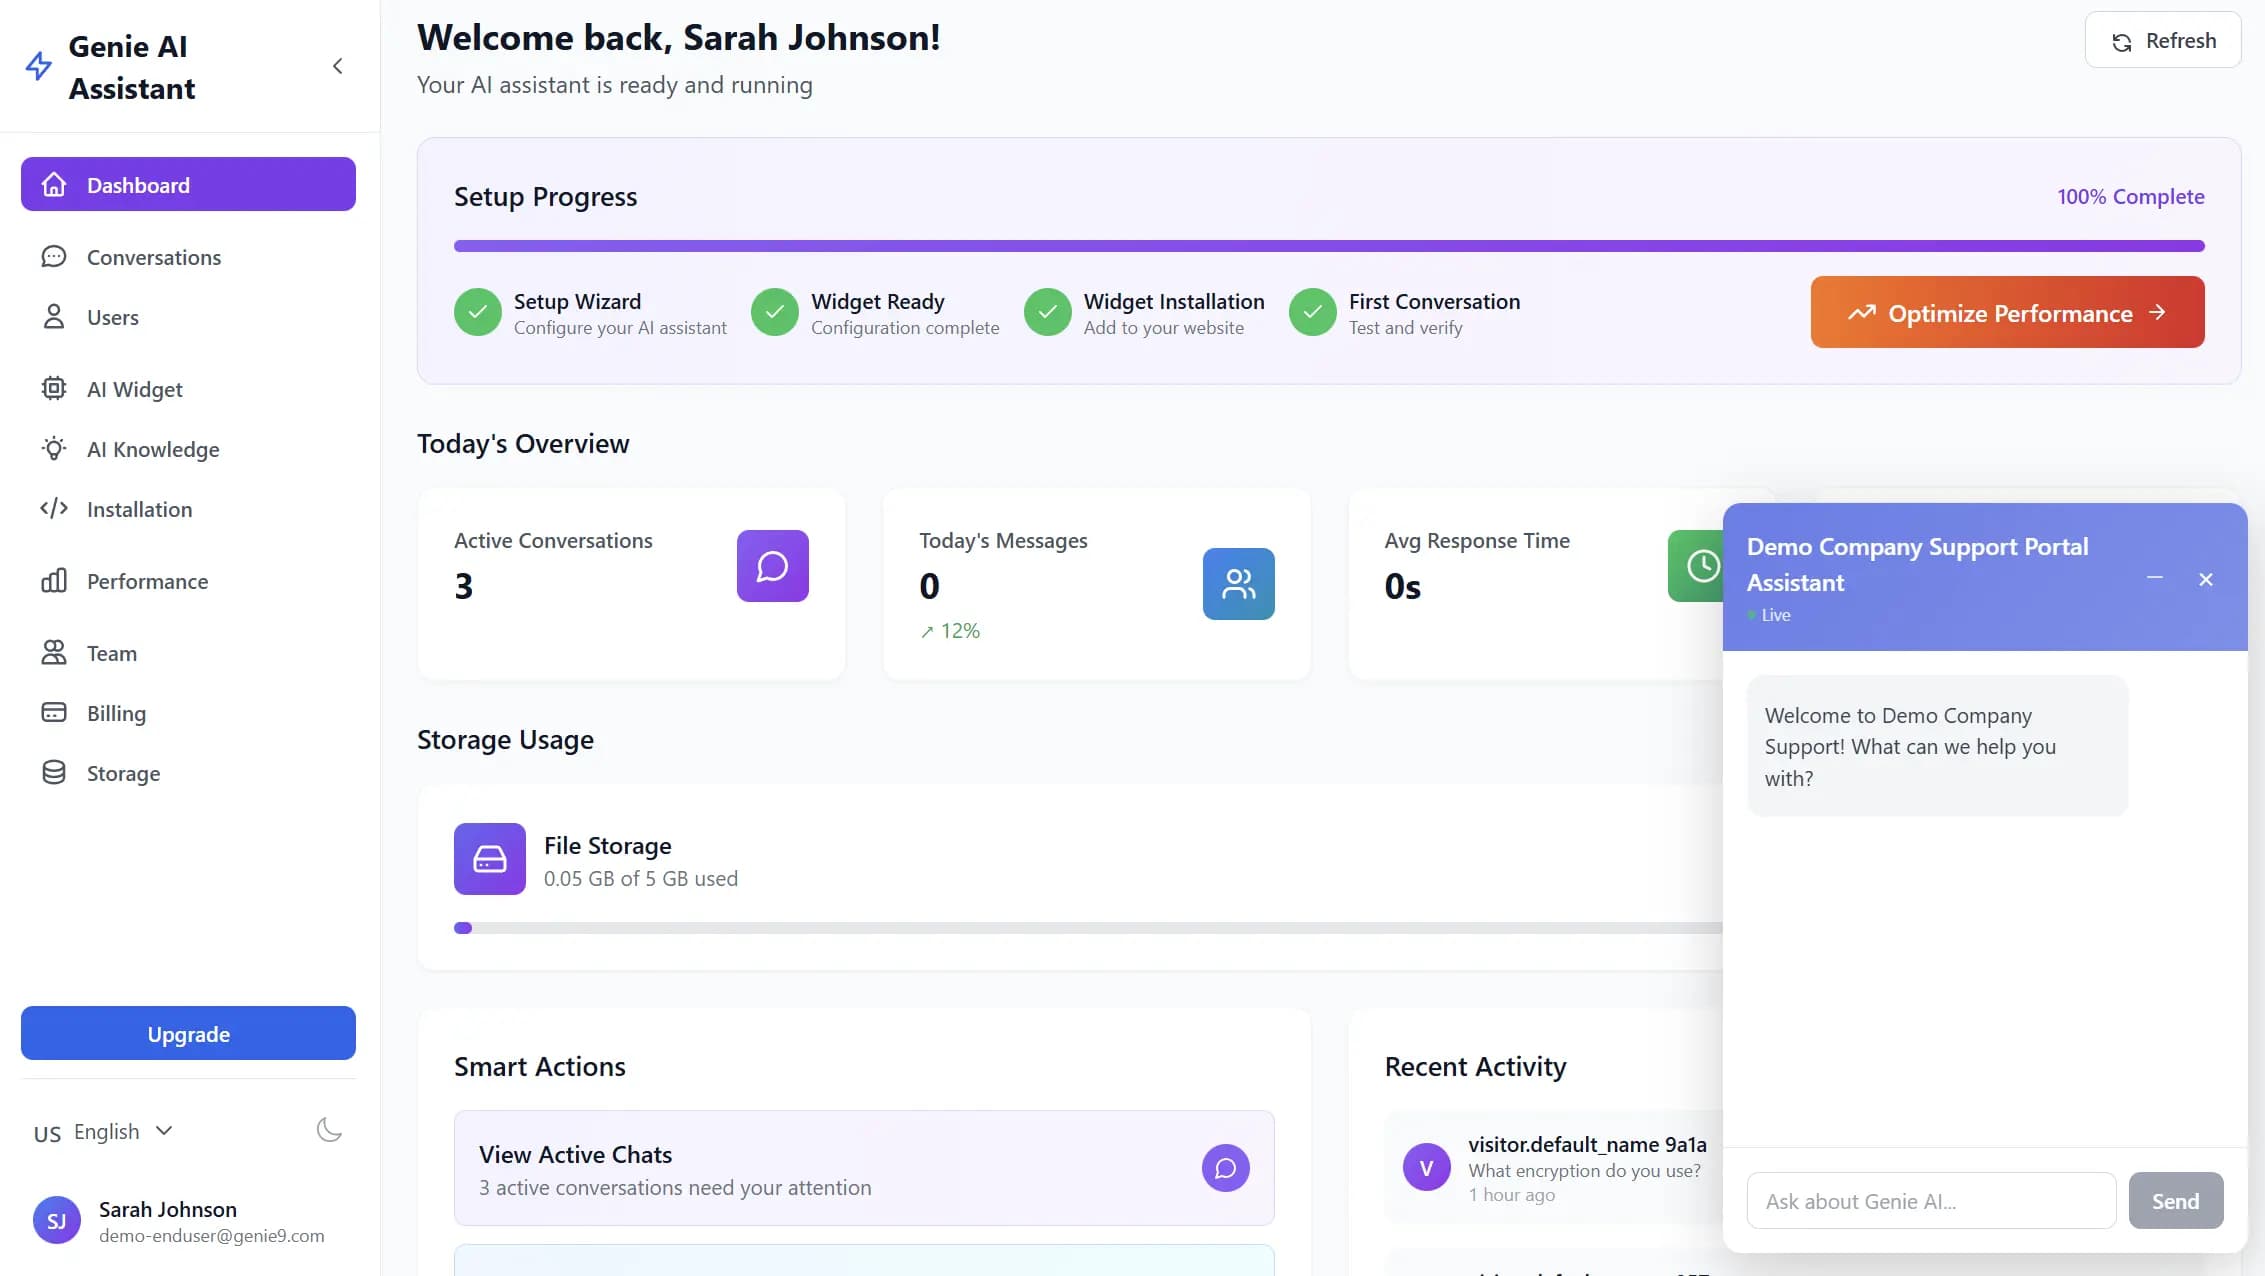Open the English language dropdown
This screenshot has height=1276, width=2265.
pyautogui.click(x=105, y=1132)
